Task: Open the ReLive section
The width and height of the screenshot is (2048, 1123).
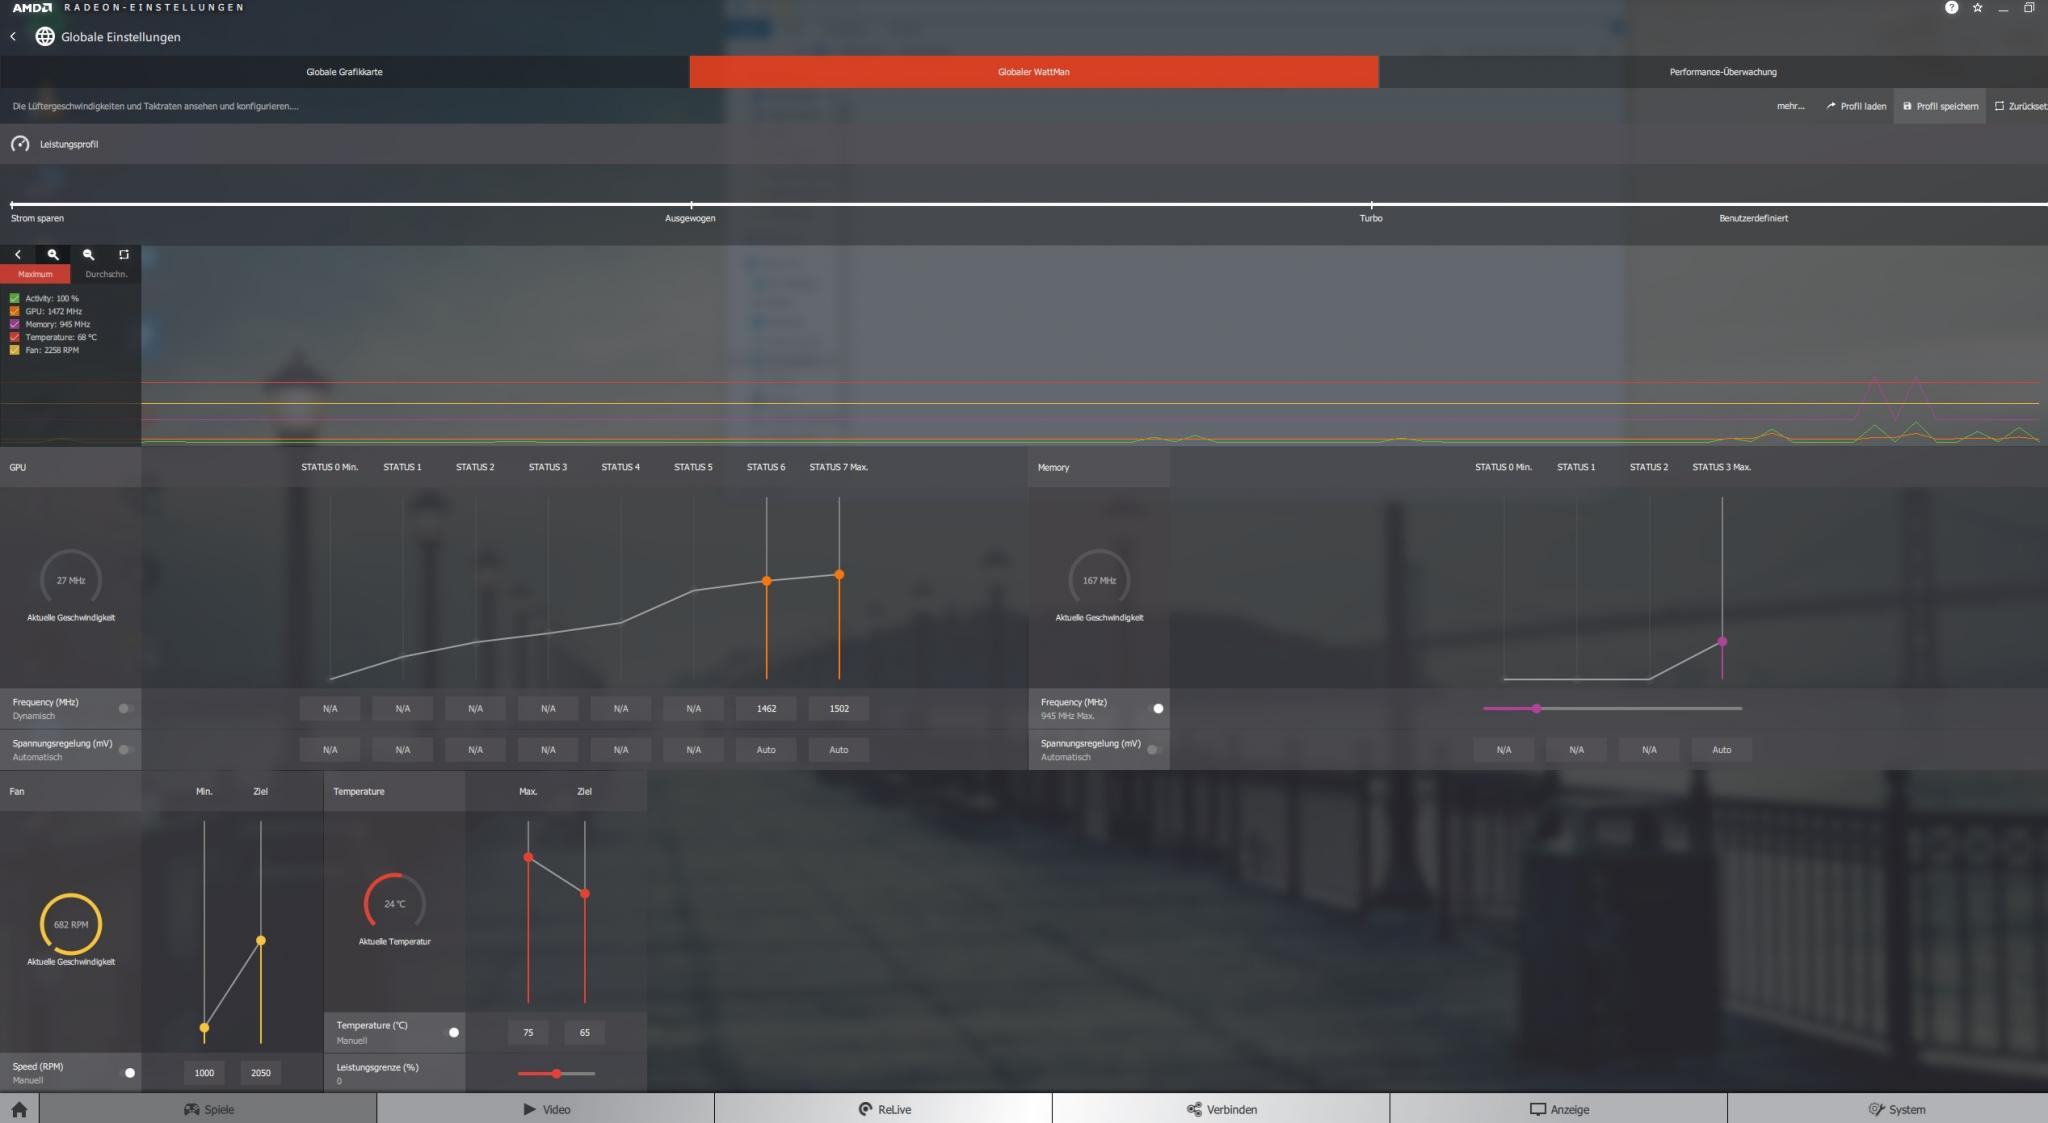Action: tap(884, 1109)
